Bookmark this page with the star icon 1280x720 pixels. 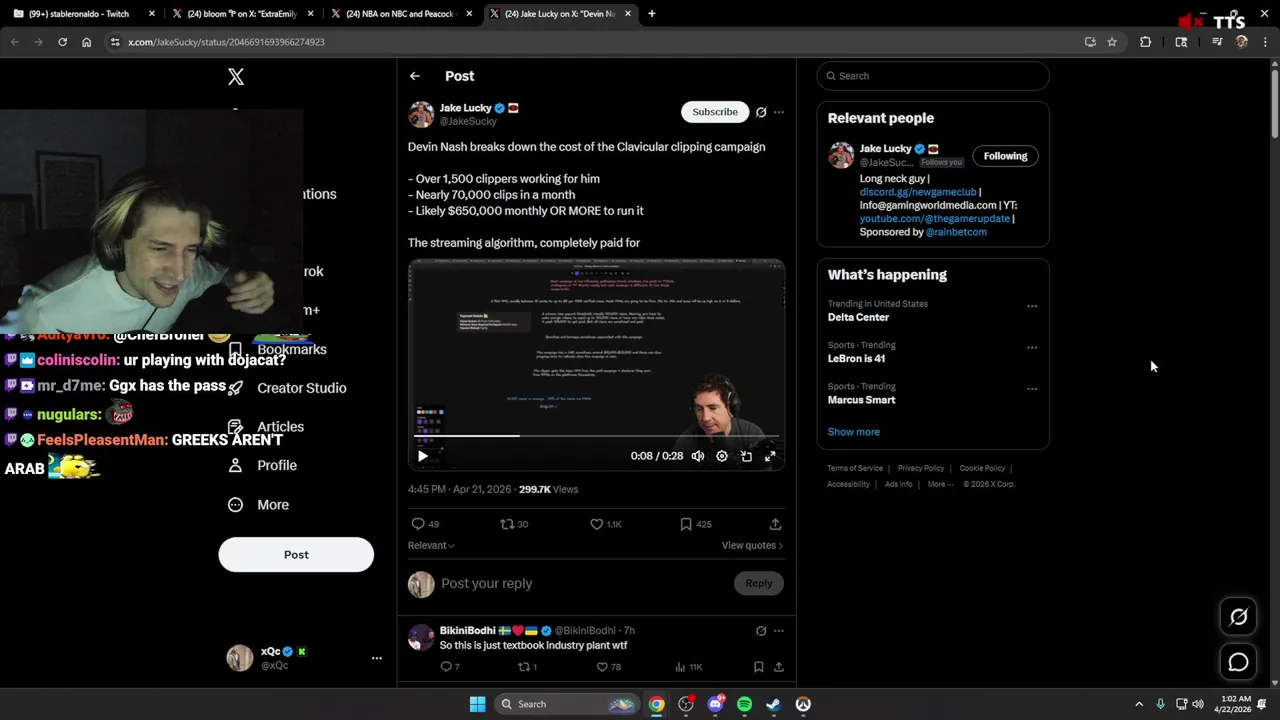pyautogui.click(x=1112, y=42)
